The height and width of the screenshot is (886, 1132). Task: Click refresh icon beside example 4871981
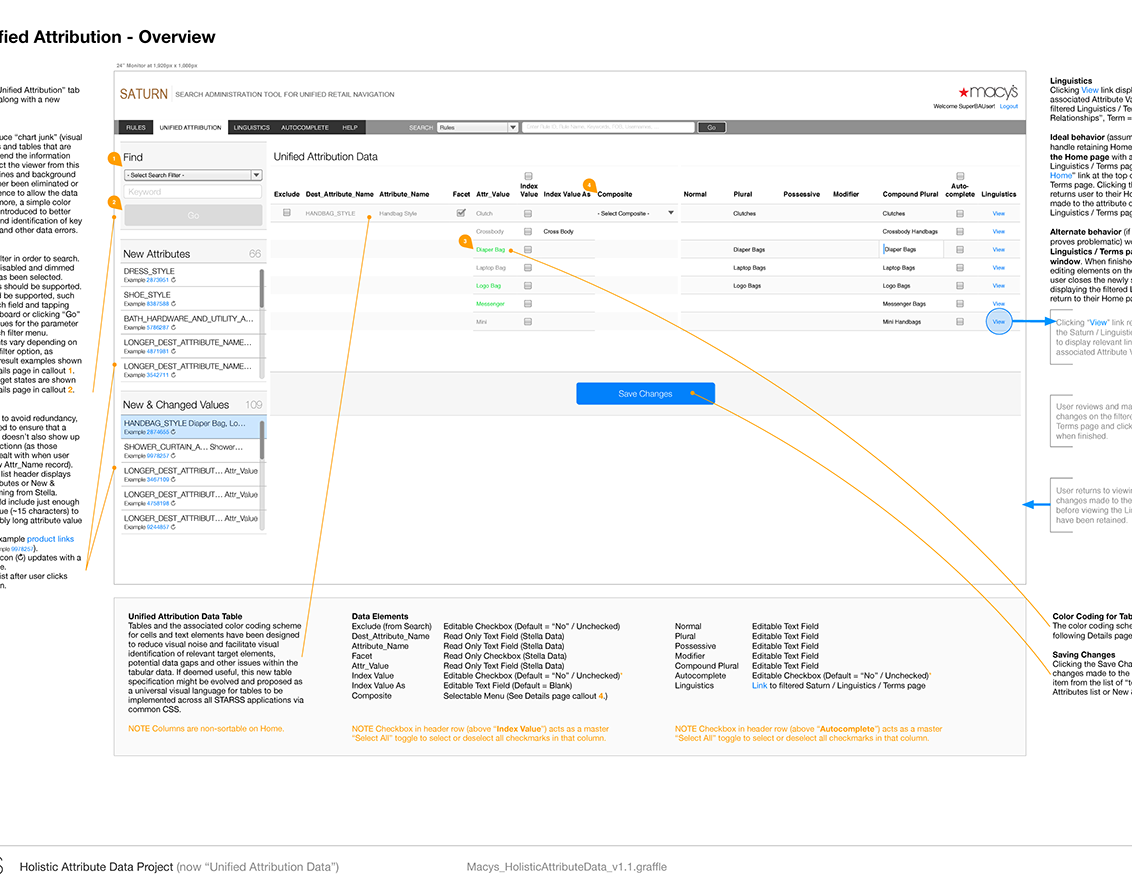coord(173,352)
